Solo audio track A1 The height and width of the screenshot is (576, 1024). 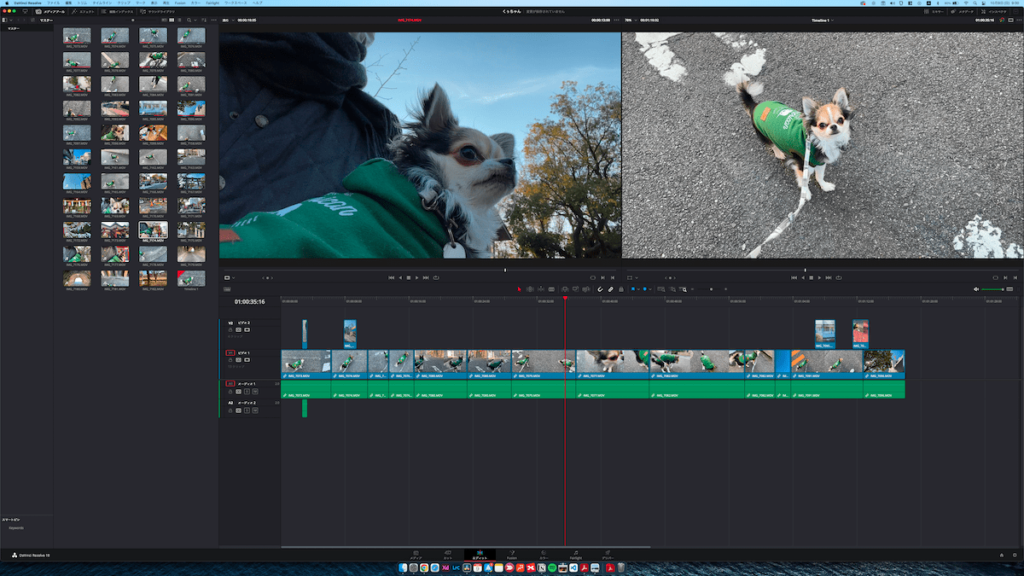pos(247,392)
